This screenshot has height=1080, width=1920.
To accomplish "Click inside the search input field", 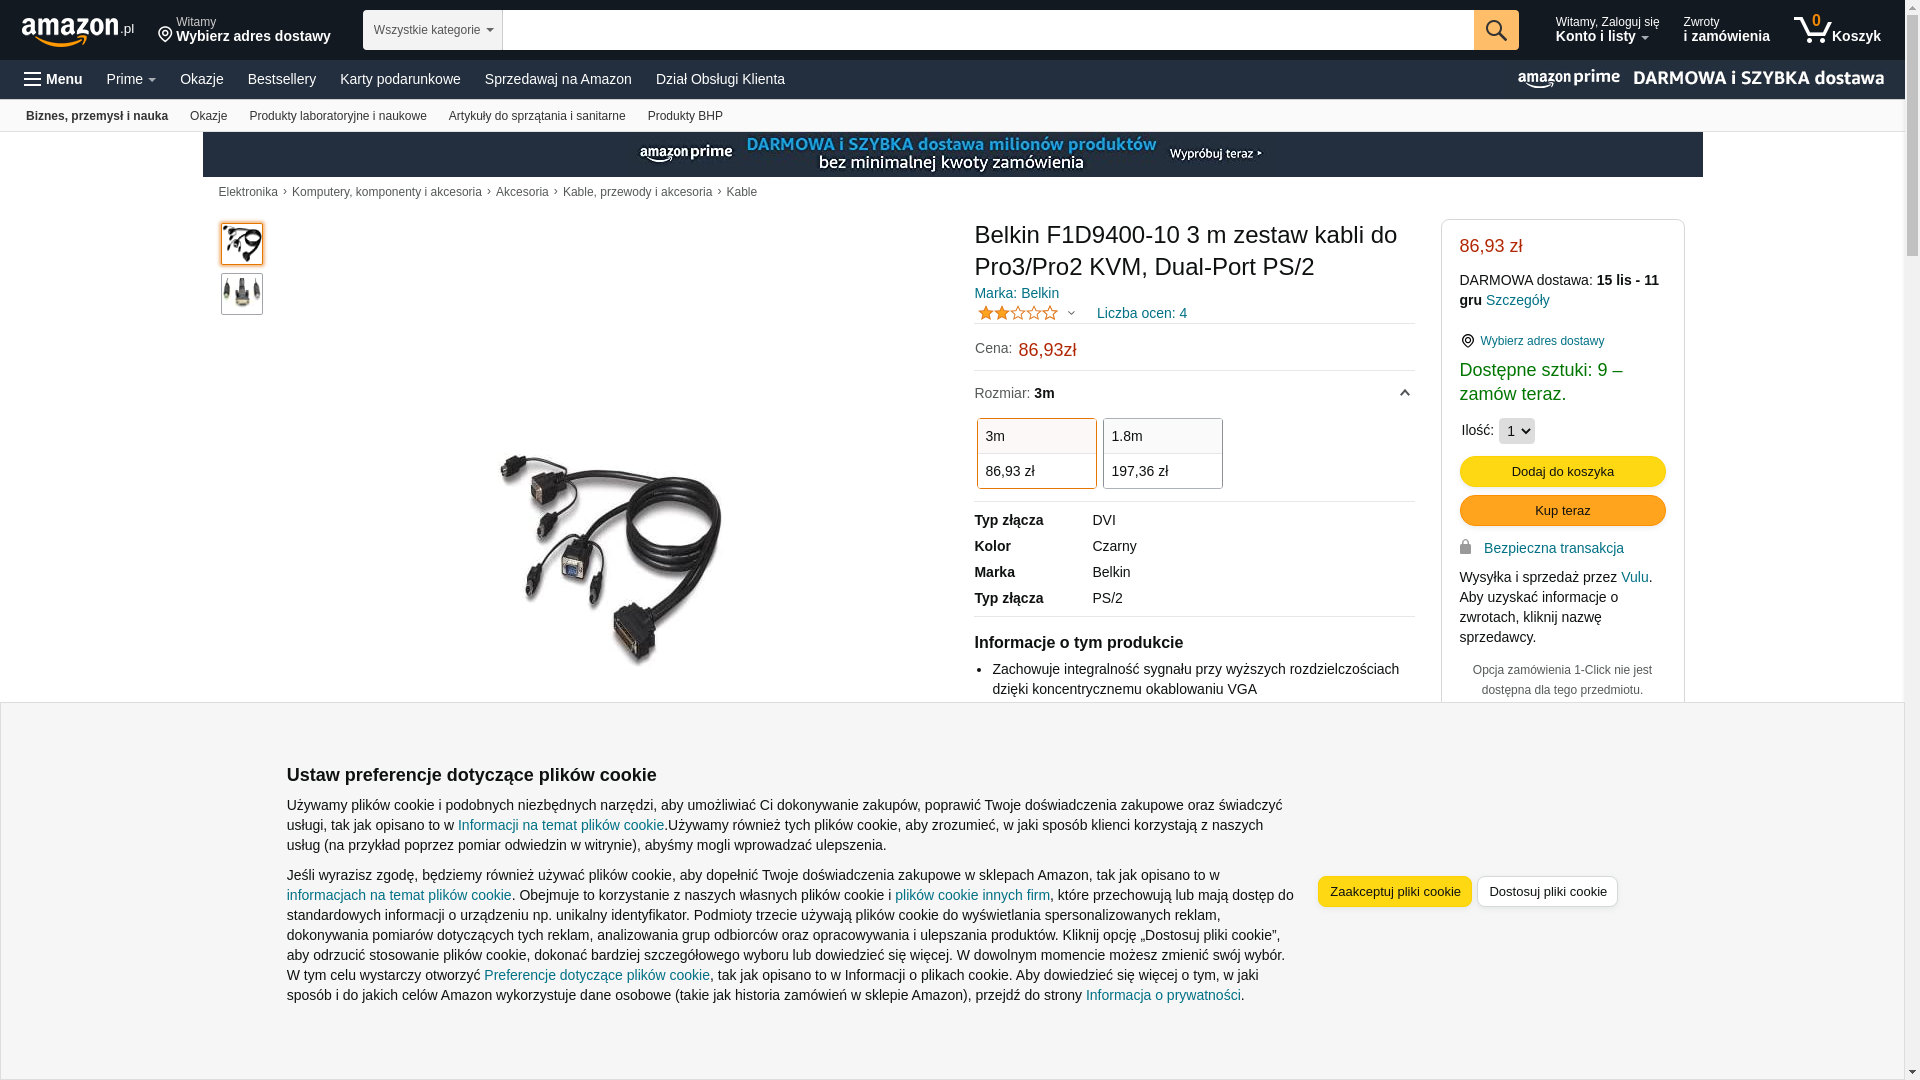I will (x=988, y=30).
